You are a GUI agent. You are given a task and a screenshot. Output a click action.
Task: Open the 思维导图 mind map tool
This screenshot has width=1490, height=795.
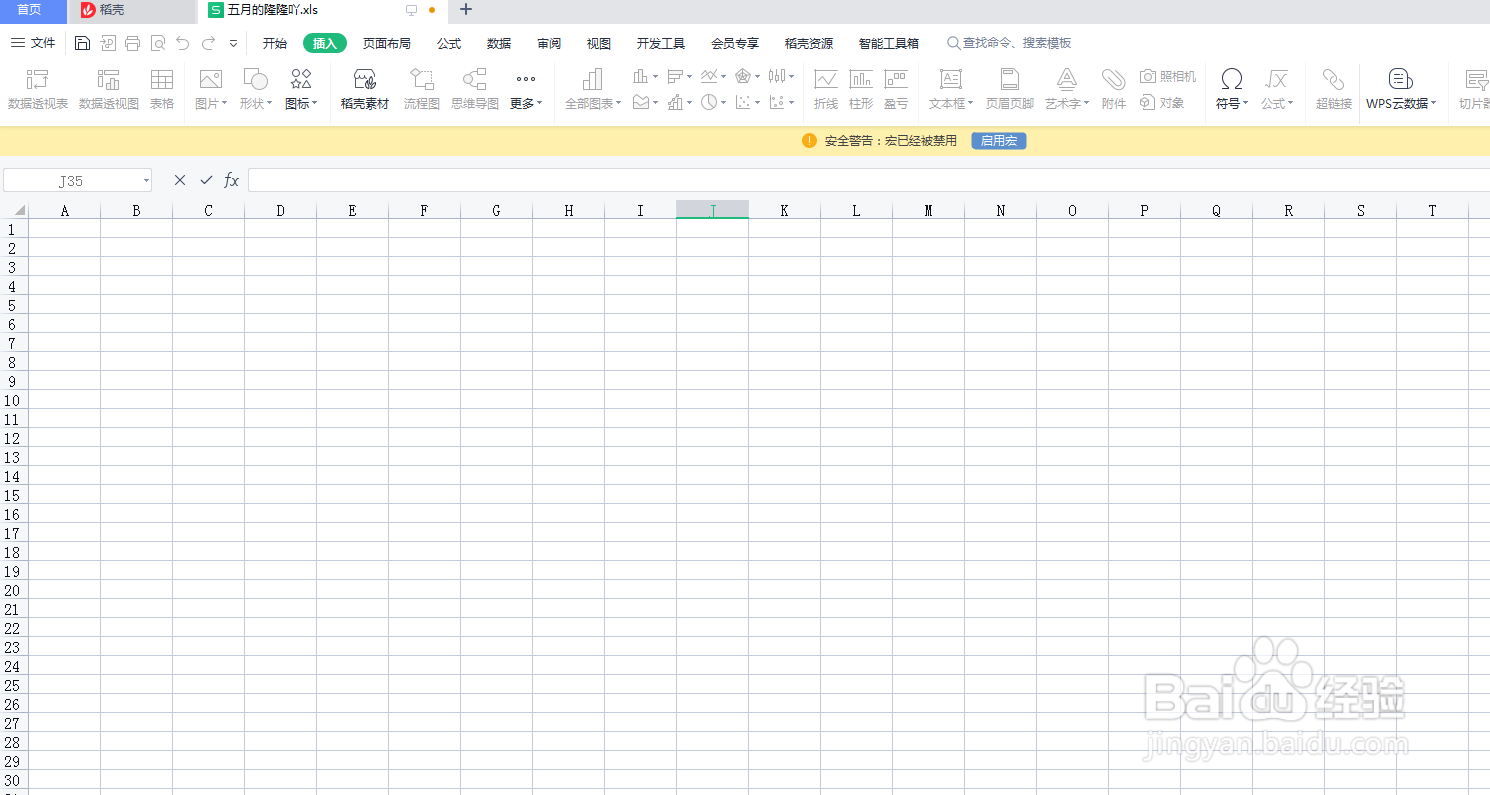coord(474,89)
